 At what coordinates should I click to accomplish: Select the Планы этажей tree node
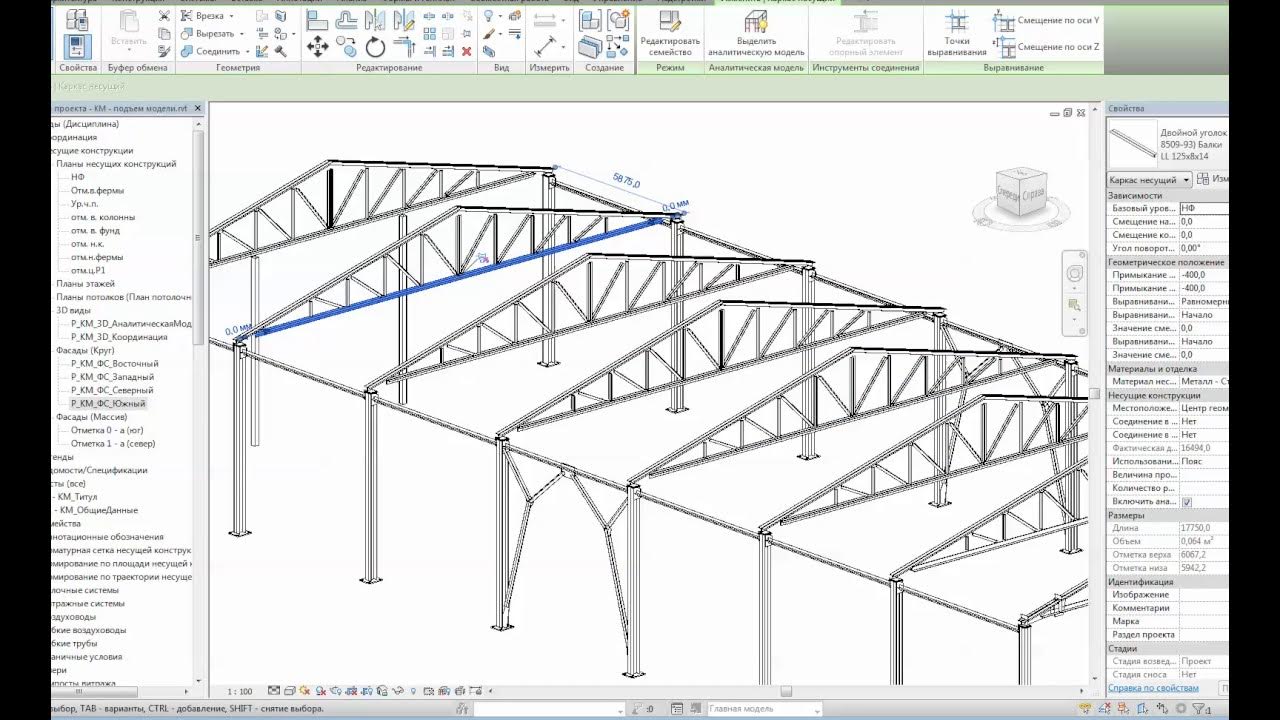85,284
